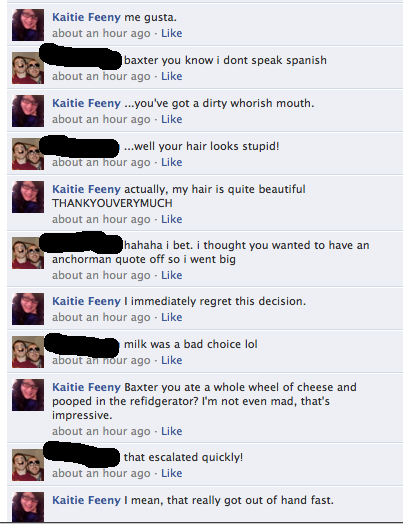Like the "your hair looks stupid" comment
403x524 pixels.
(172, 162)
